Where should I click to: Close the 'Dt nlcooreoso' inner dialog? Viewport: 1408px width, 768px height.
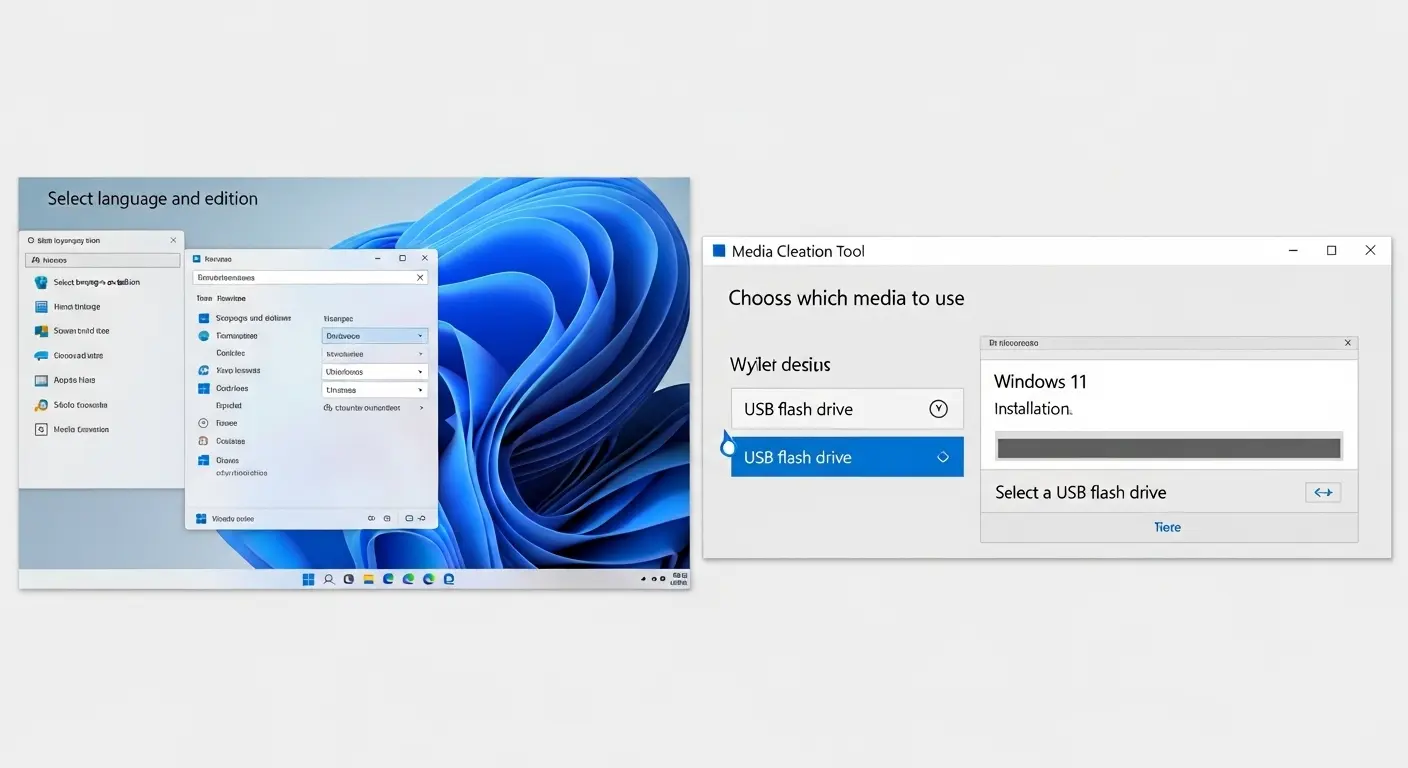click(x=1348, y=343)
